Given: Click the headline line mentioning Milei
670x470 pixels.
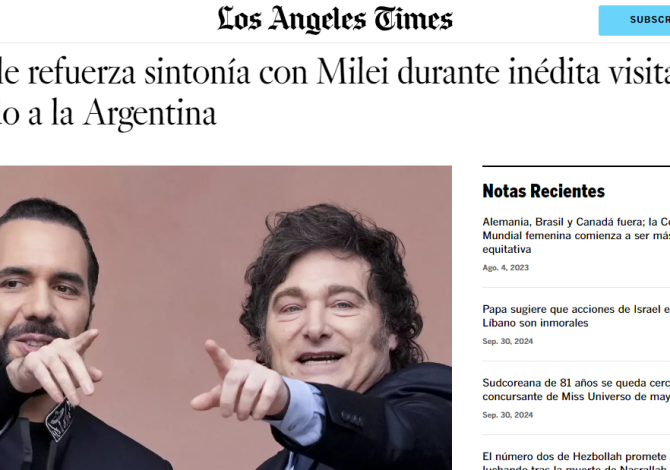Looking at the screenshot, I should (x=335, y=72).
